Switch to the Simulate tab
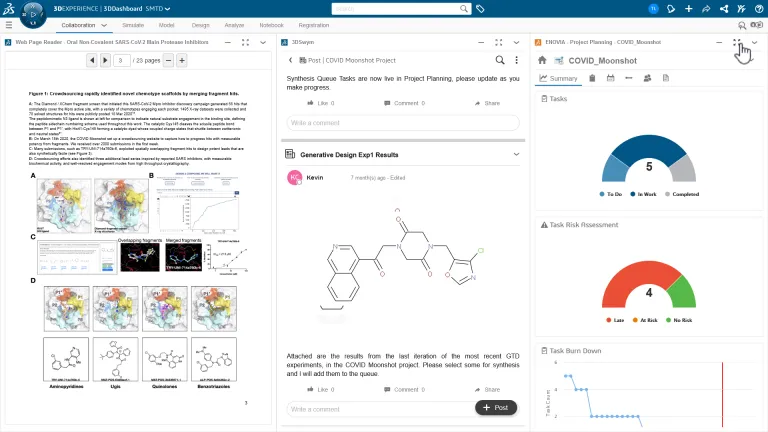Image resolution: width=768 pixels, height=432 pixels. (x=133, y=25)
